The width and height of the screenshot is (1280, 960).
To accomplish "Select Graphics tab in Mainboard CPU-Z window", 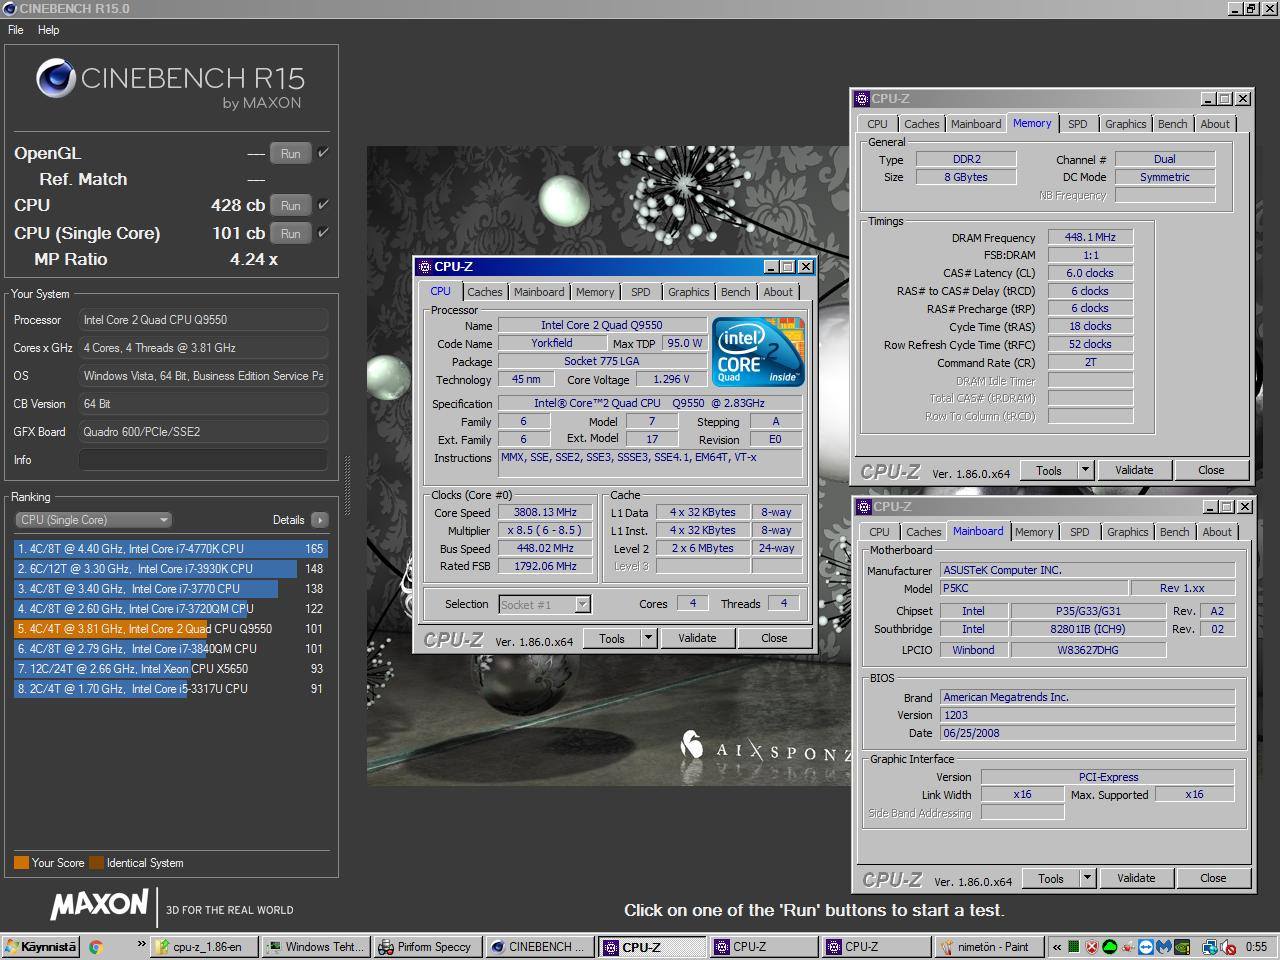I will 1128,532.
